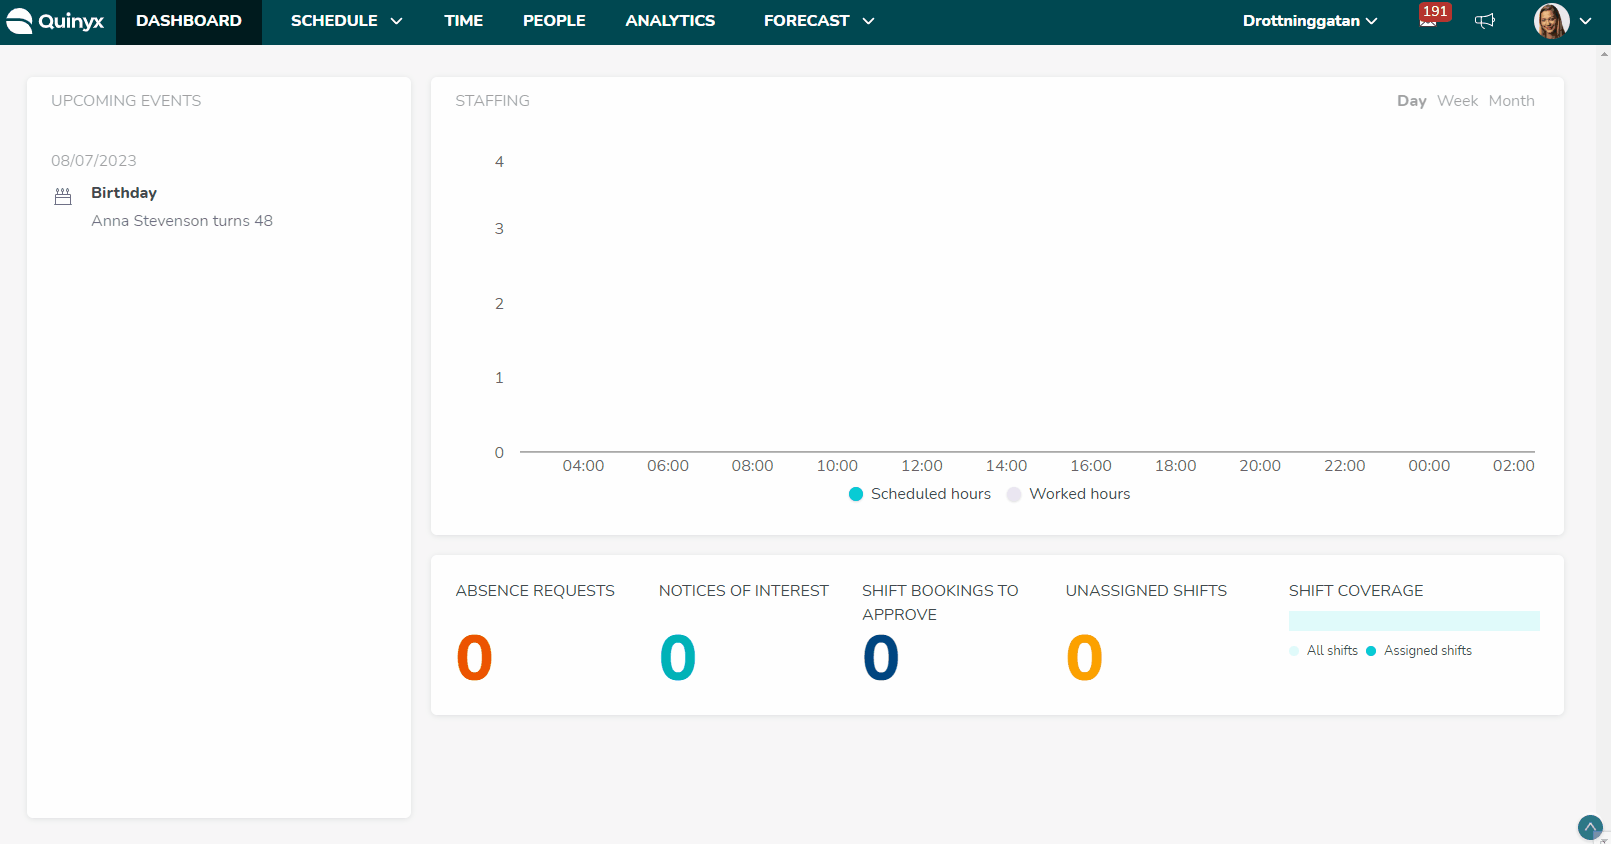The image size is (1611, 844).
Task: Open the Drottninggatan unit selector
Action: (1310, 21)
